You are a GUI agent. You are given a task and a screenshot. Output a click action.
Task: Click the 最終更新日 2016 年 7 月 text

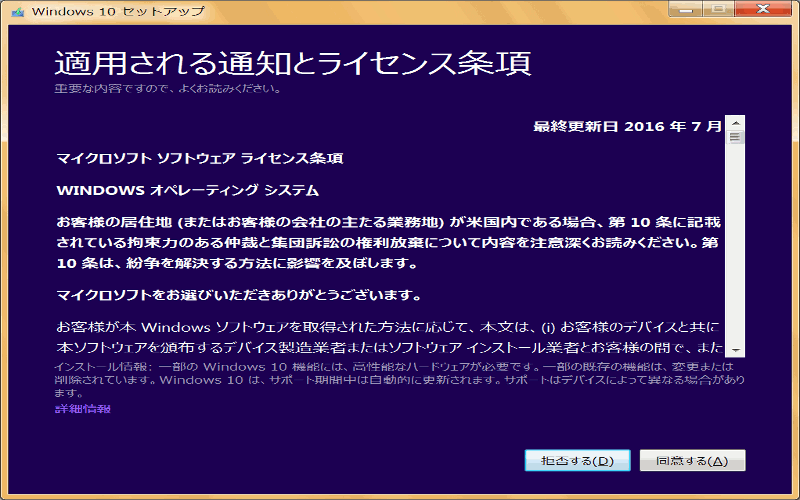tap(627, 126)
